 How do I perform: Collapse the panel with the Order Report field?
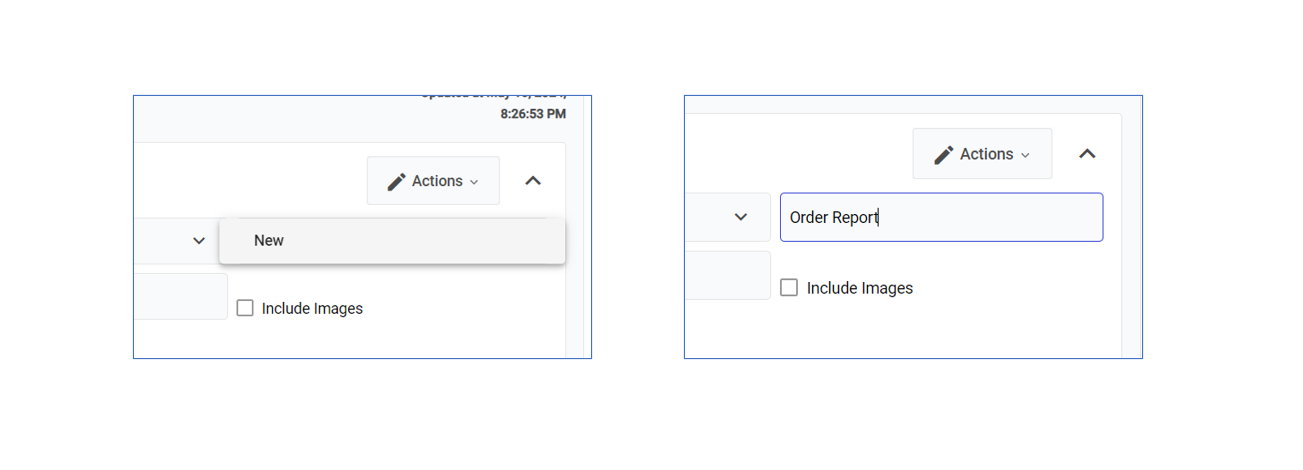click(x=1087, y=154)
